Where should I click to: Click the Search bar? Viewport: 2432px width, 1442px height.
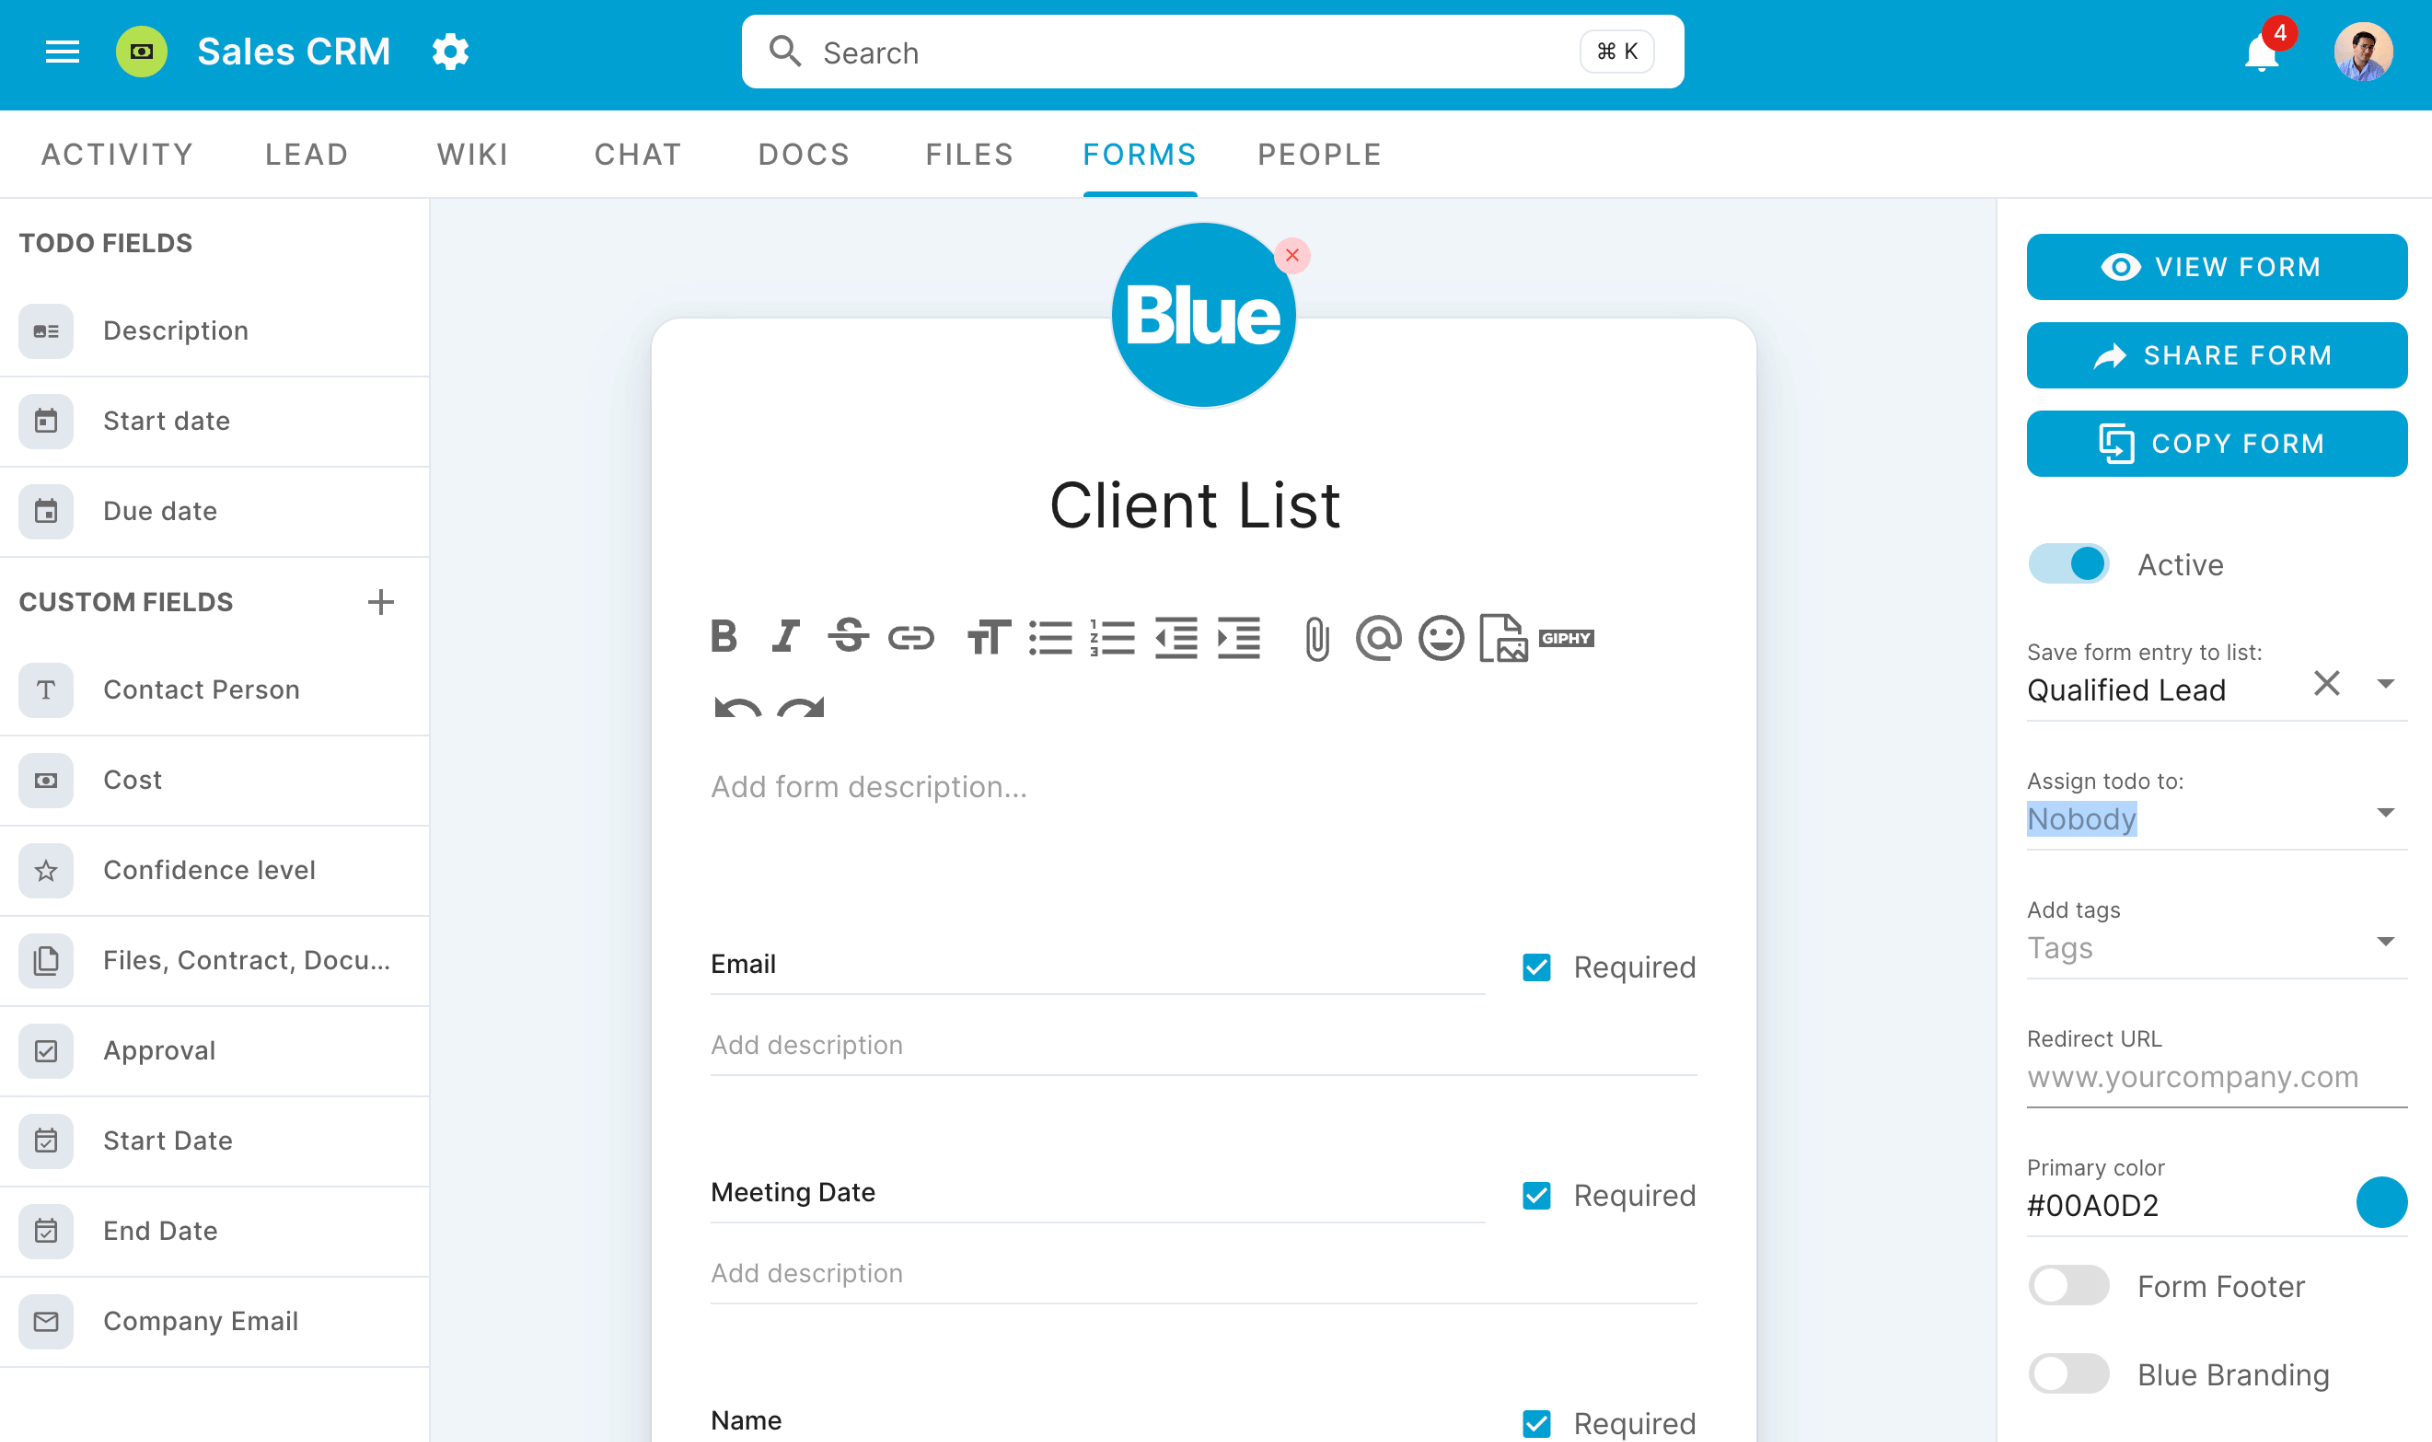[1212, 51]
